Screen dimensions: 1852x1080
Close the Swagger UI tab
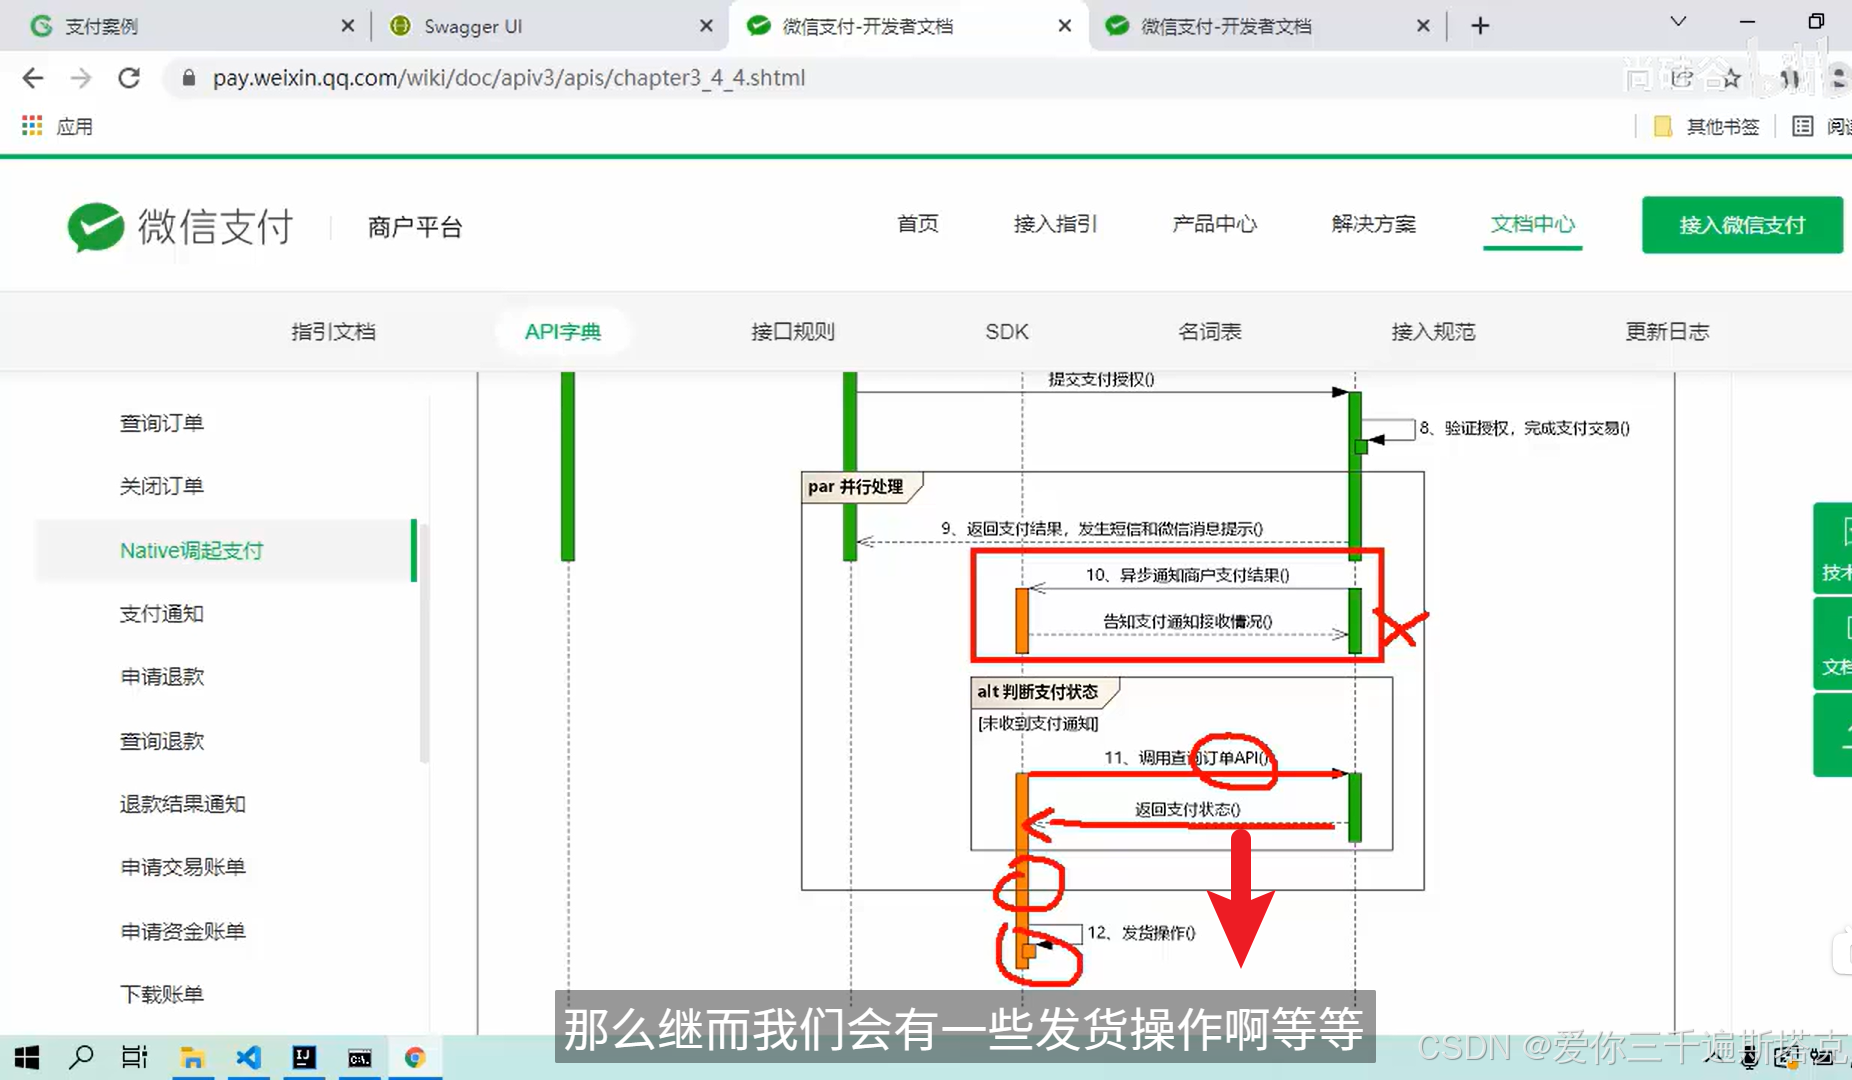coord(706,26)
